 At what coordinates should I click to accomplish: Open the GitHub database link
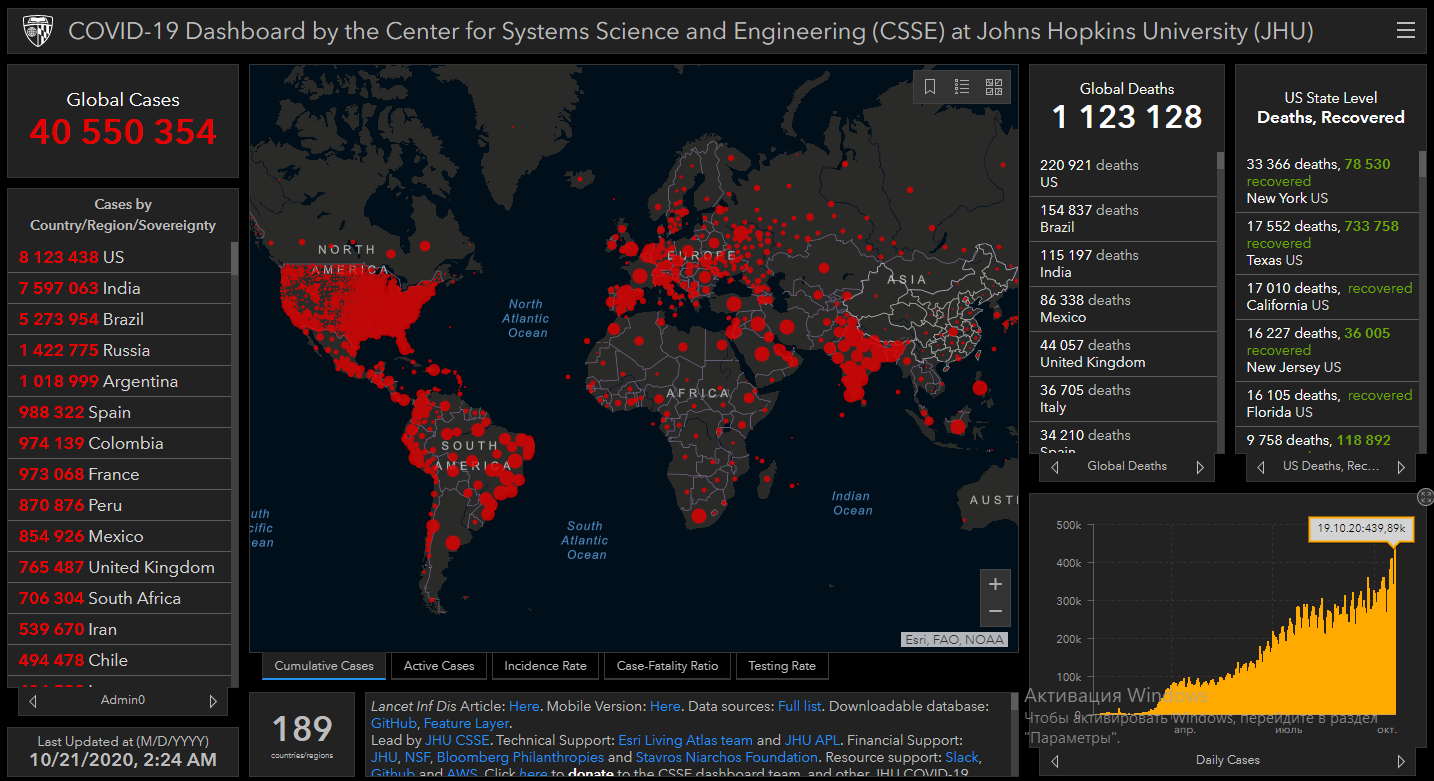(x=394, y=723)
